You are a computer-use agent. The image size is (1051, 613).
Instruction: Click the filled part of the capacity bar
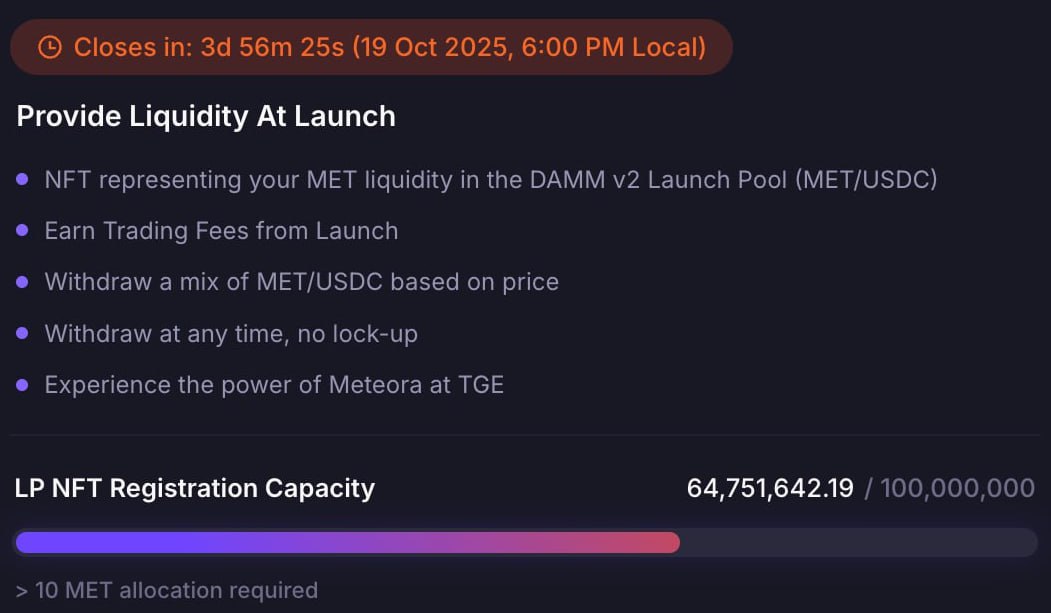click(x=347, y=542)
